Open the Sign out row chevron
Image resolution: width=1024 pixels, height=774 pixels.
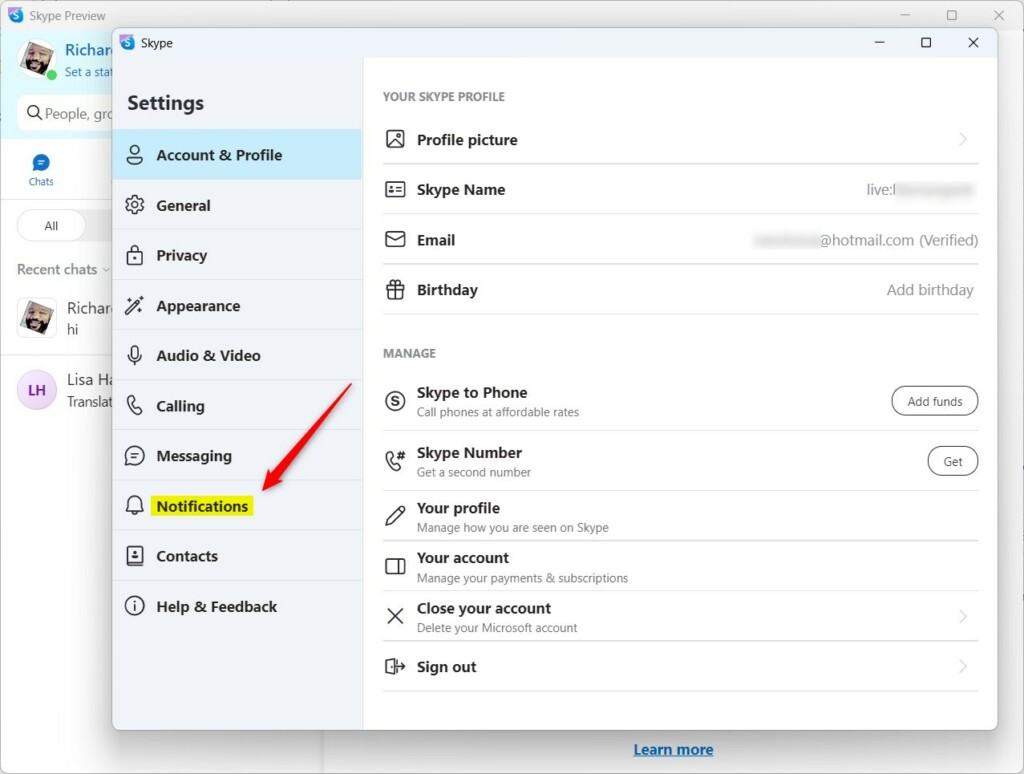(x=963, y=666)
